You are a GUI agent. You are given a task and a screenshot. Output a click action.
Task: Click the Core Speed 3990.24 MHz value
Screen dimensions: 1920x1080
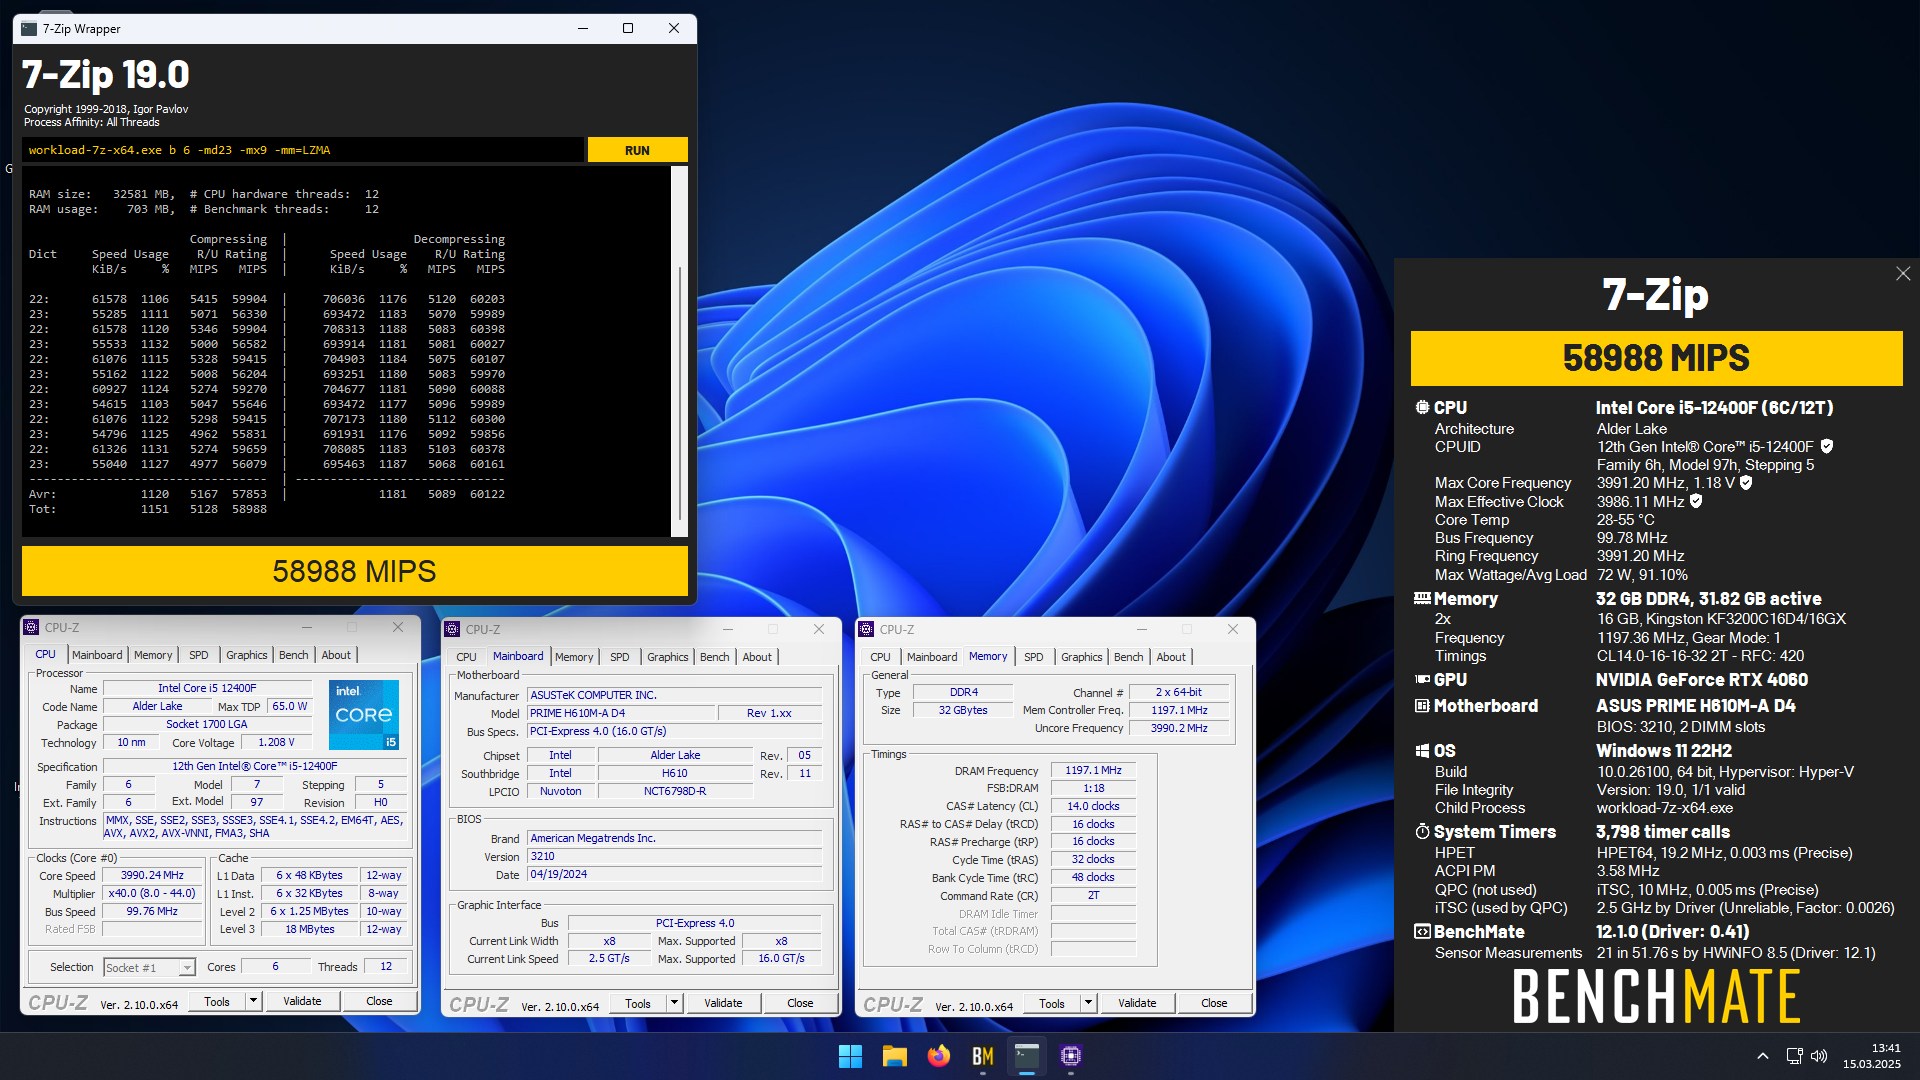152,875
